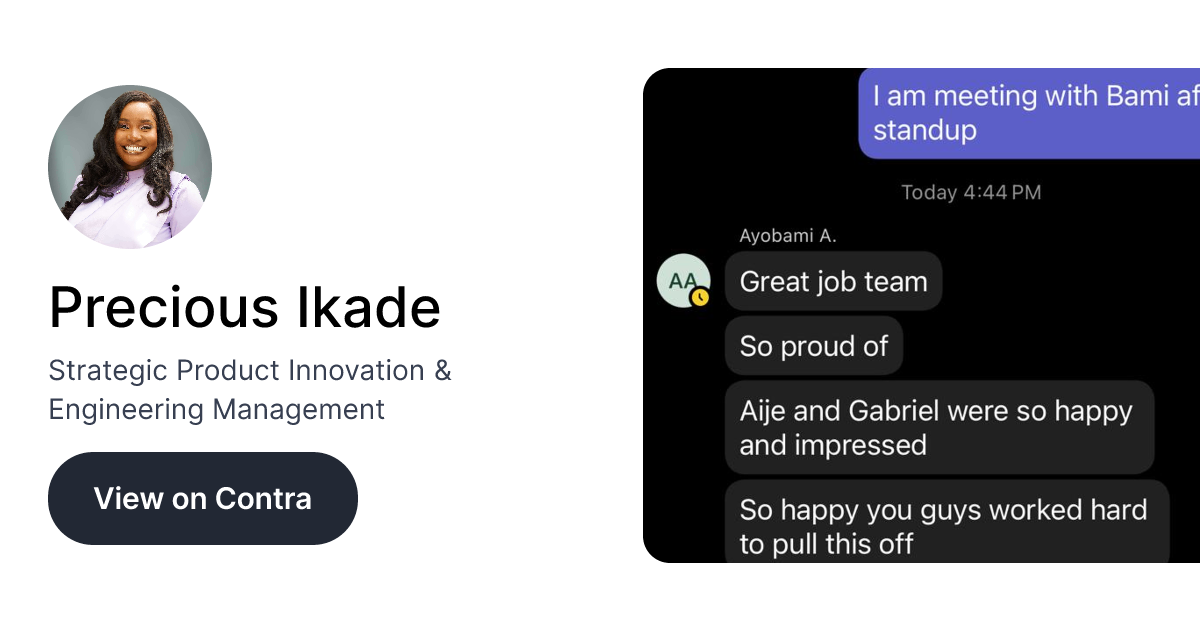Click the Strategic Product Innovation subtitle
This screenshot has height=630, width=1200.
(x=250, y=370)
